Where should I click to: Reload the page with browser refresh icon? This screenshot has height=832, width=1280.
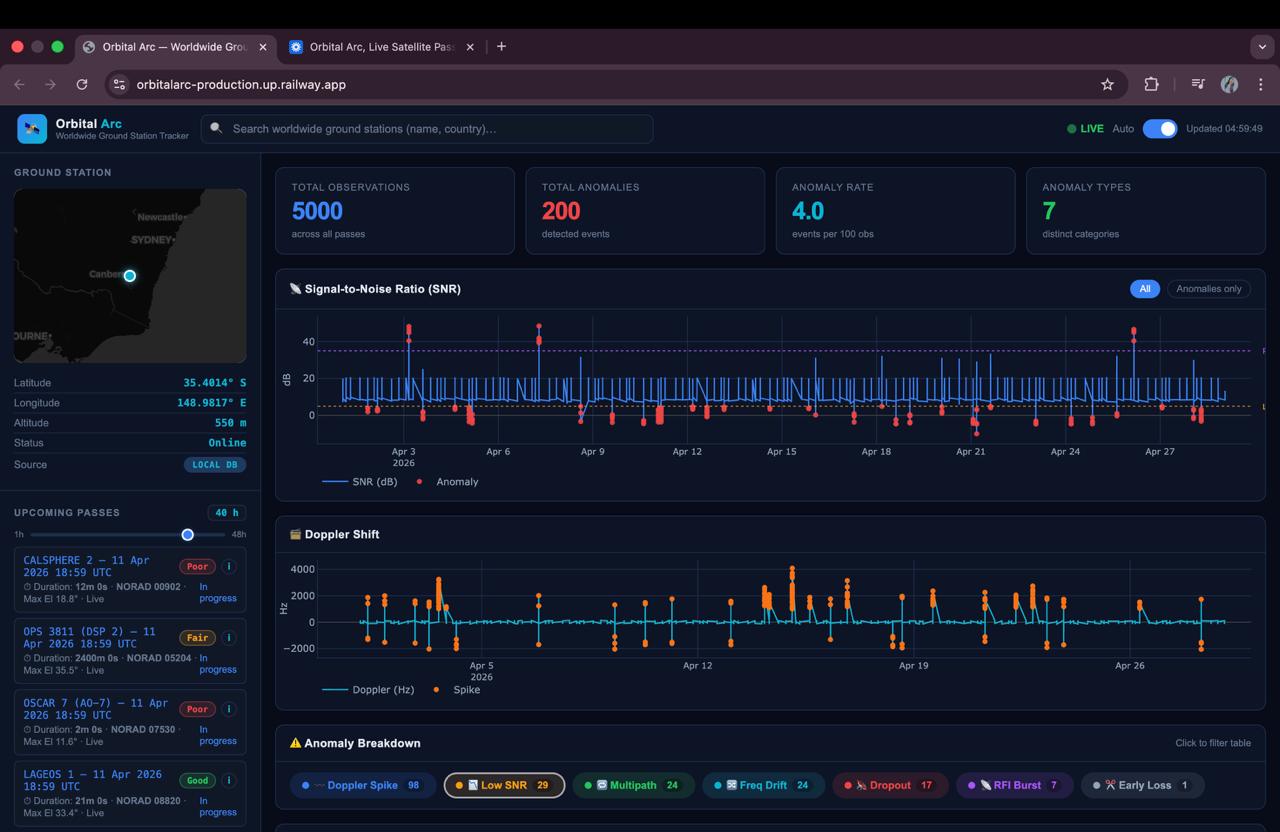82,84
